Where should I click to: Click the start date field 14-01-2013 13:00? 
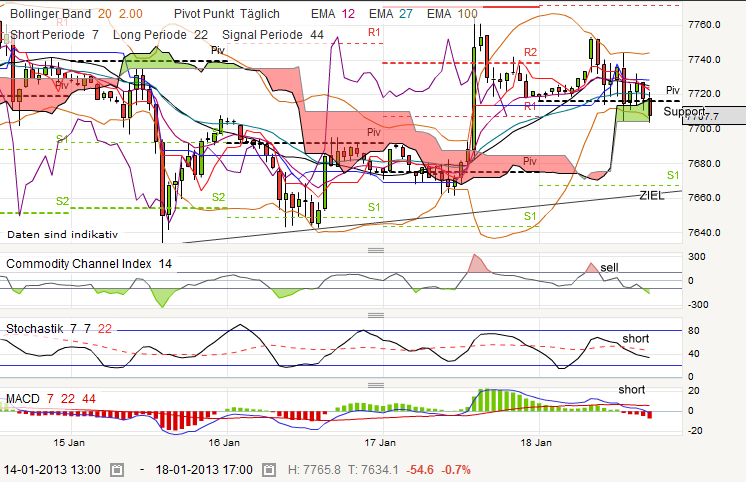[x=52, y=470]
